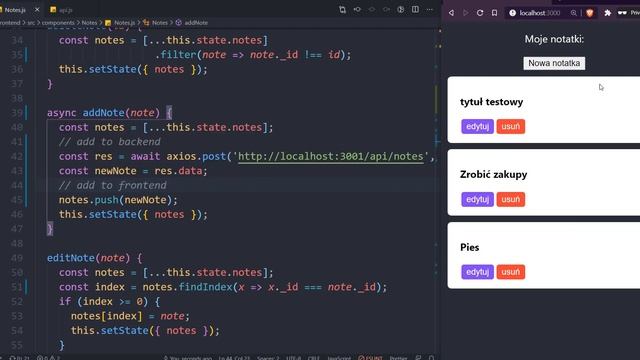
Task: Click findIndex call on line 51
Action: point(205,287)
